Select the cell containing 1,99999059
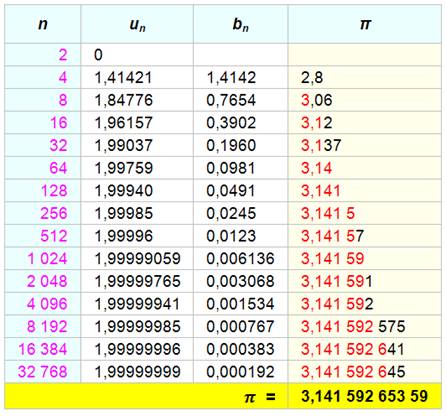 (x=137, y=259)
